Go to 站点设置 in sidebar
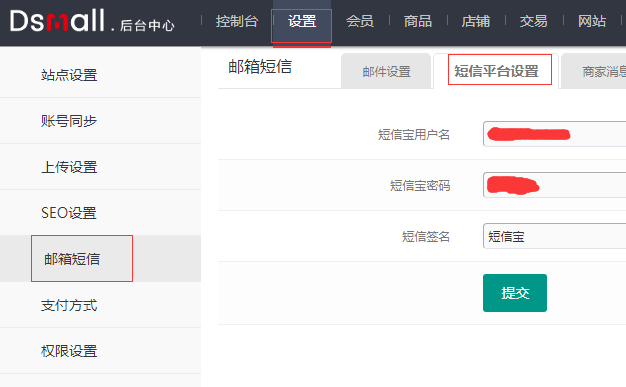This screenshot has width=626, height=387. click(100, 75)
